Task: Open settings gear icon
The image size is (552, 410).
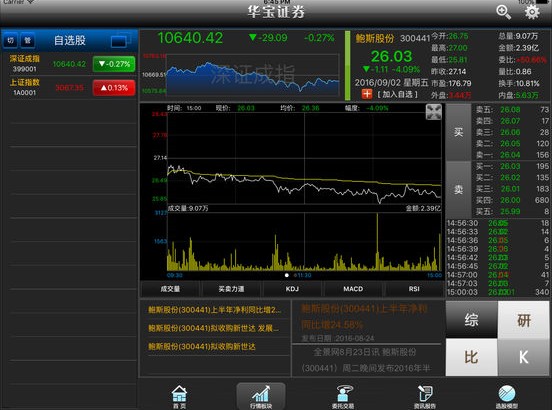Action: coord(532,12)
